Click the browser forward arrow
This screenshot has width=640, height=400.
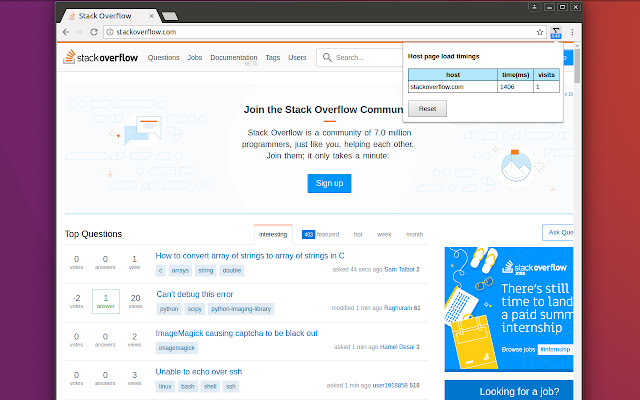pyautogui.click(x=80, y=32)
